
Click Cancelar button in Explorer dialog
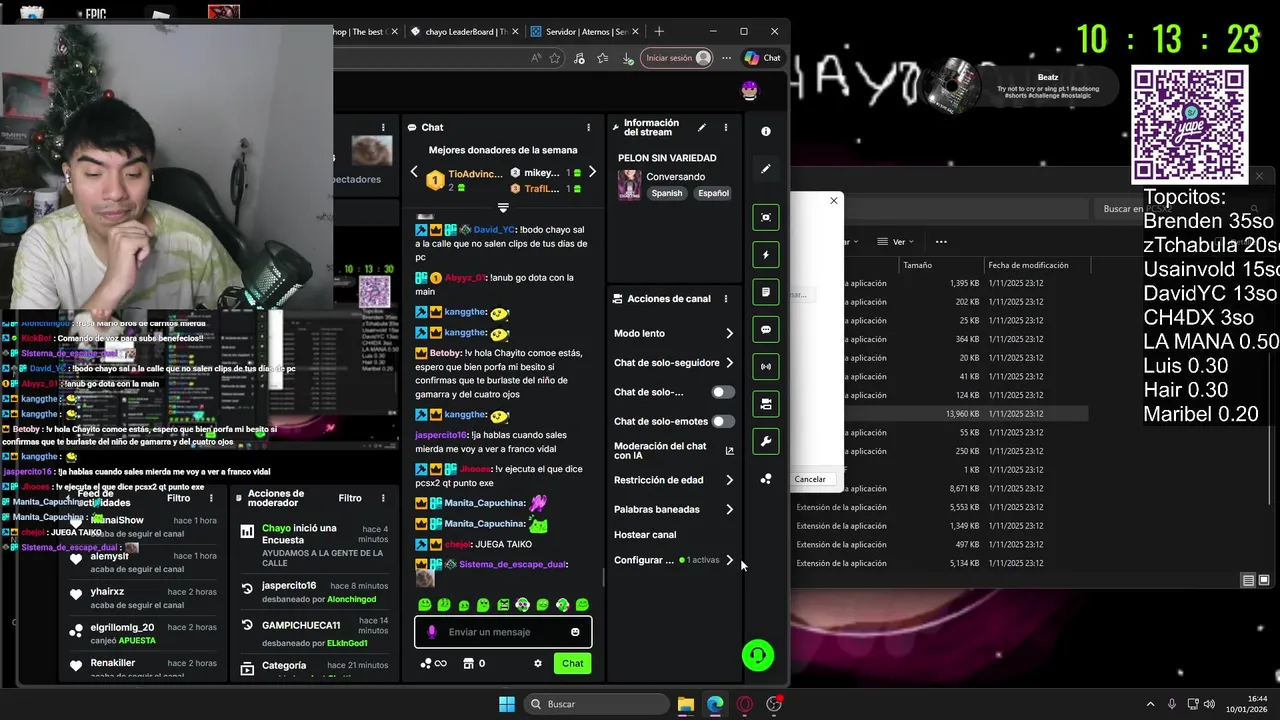pyautogui.click(x=810, y=479)
